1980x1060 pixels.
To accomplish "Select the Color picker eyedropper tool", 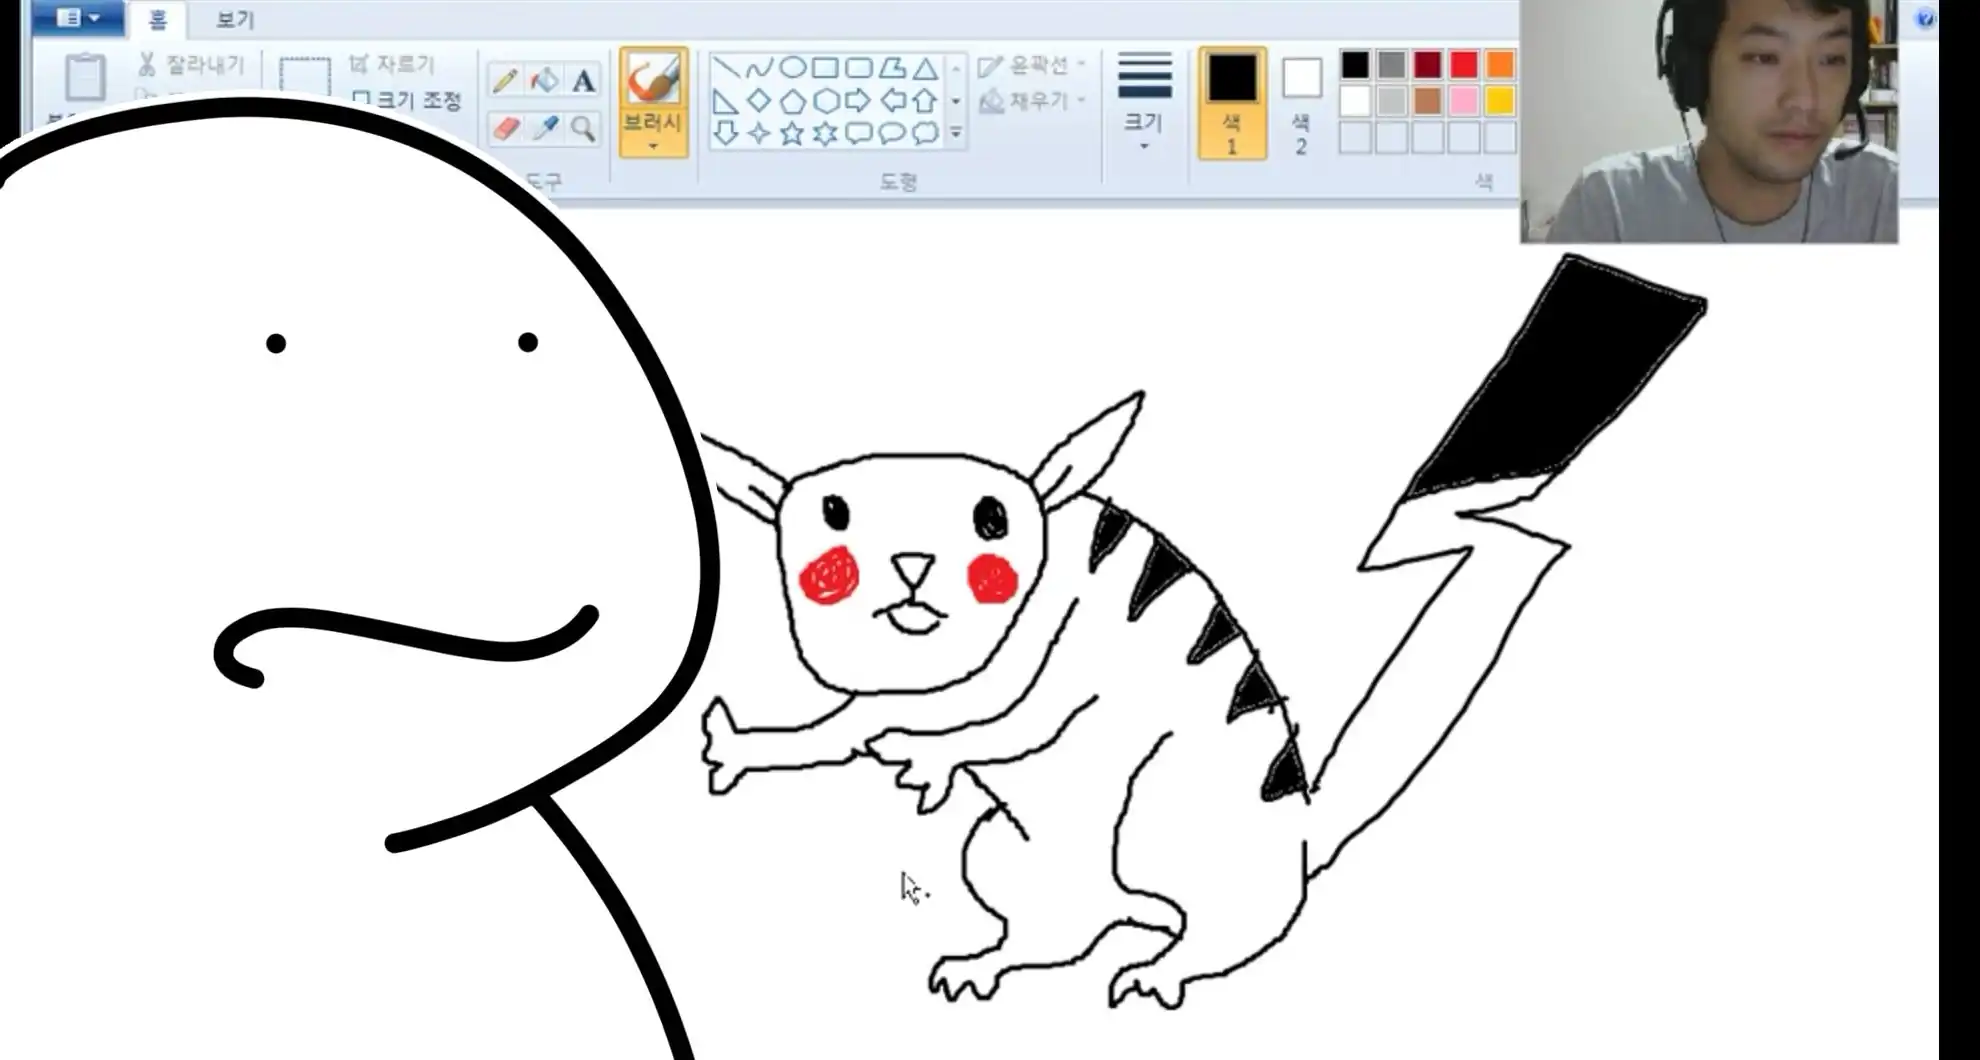I will 545,128.
